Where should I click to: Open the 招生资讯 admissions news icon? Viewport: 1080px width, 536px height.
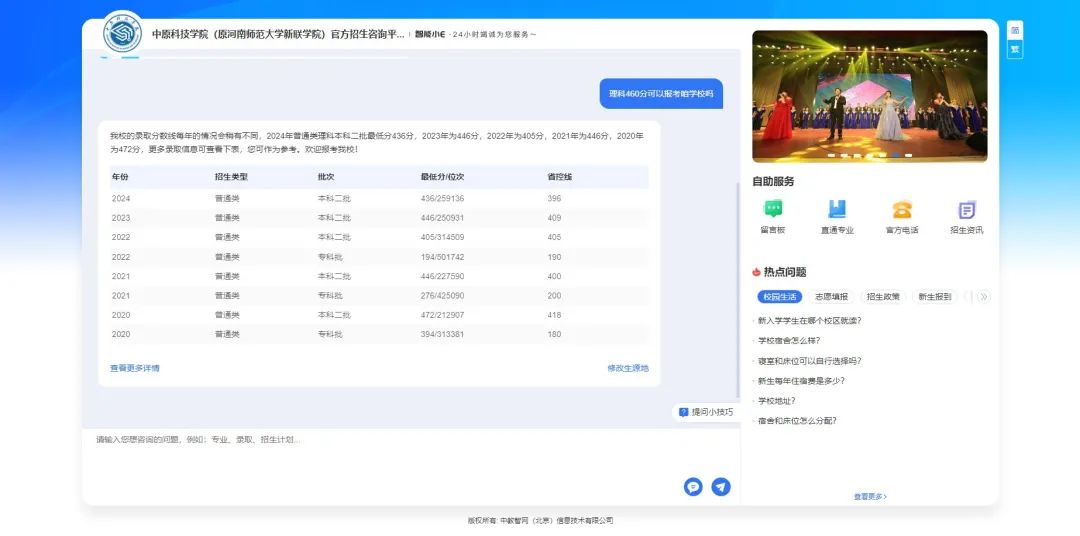[x=967, y=209]
